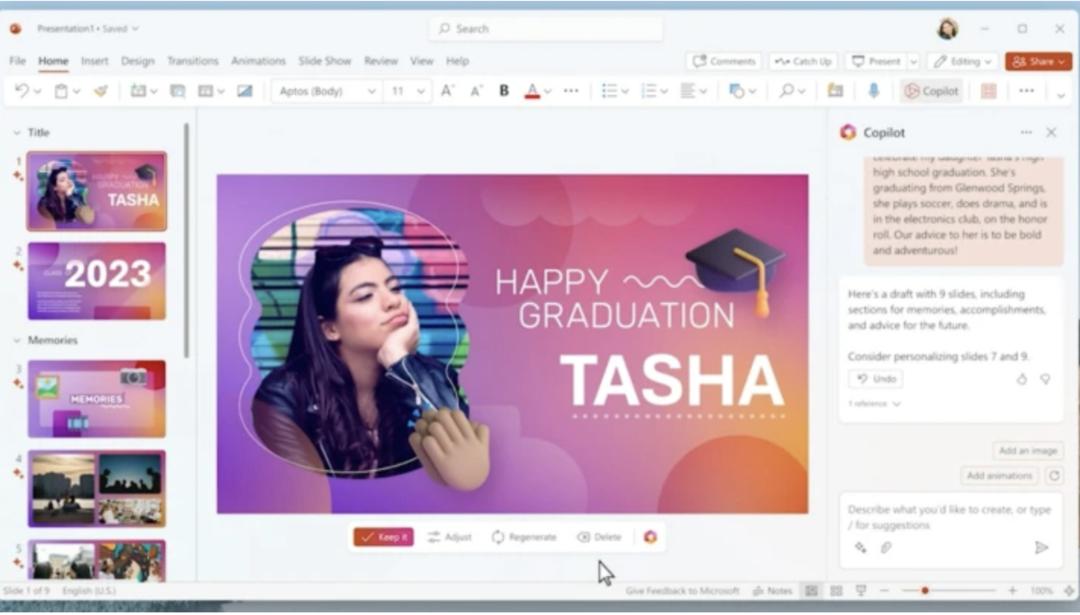Toggle bold formatting
This screenshot has height=615, width=1080.
tap(504, 91)
